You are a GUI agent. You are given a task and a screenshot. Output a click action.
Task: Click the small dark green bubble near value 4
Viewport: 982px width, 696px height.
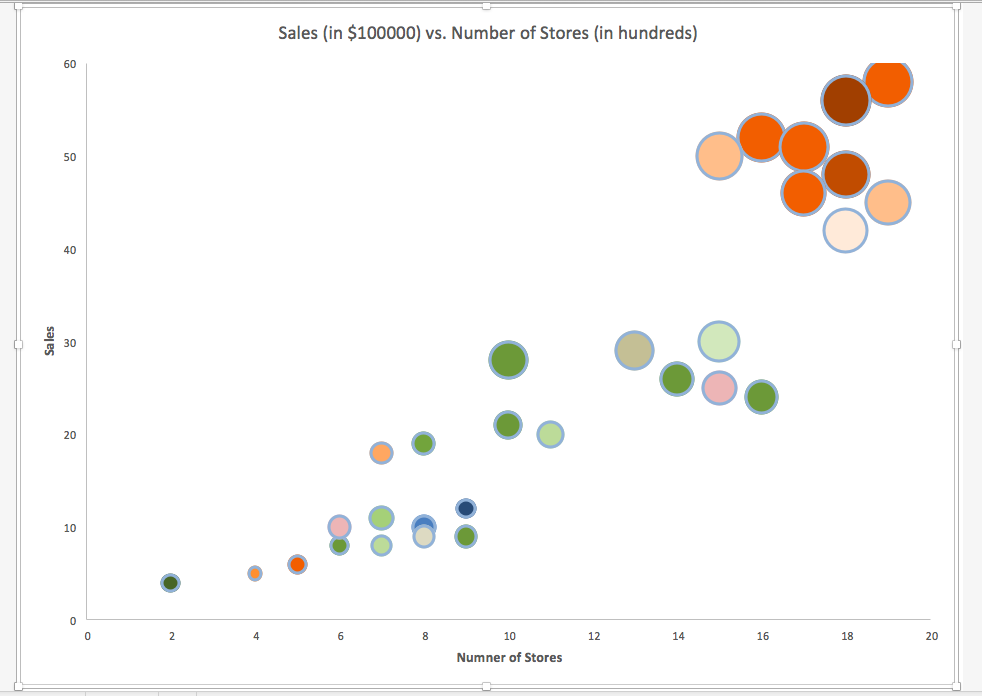tap(171, 581)
